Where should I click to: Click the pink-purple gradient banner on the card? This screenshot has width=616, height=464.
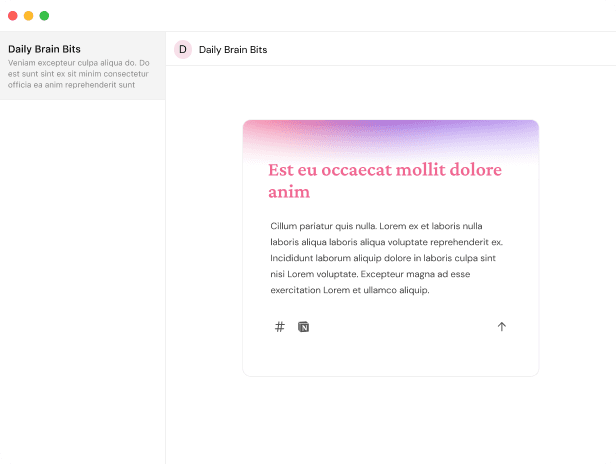390,136
